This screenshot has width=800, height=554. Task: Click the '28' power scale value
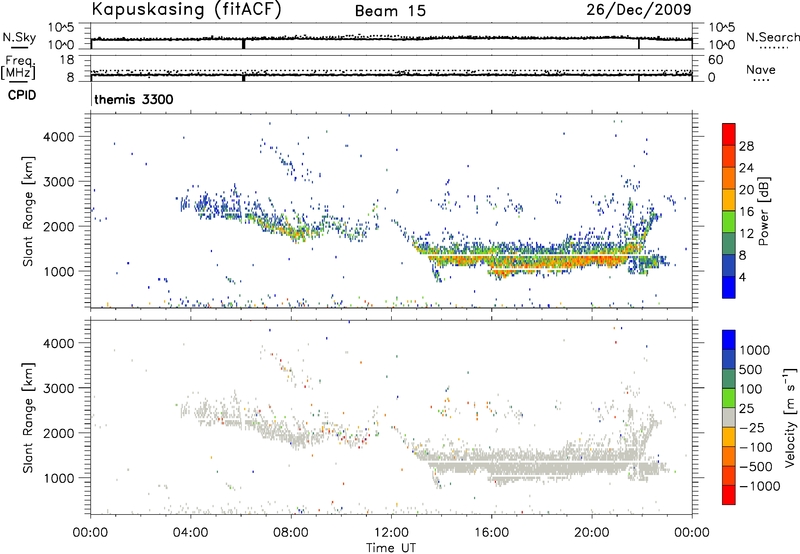point(746,146)
